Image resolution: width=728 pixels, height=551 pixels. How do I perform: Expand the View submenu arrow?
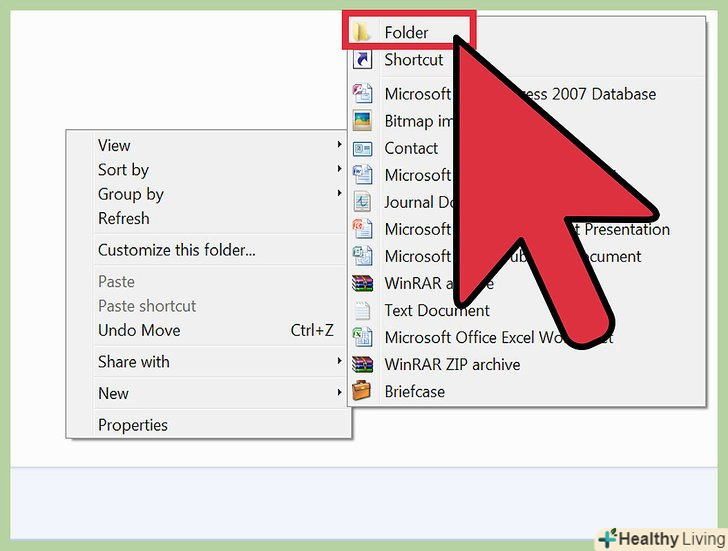point(339,145)
